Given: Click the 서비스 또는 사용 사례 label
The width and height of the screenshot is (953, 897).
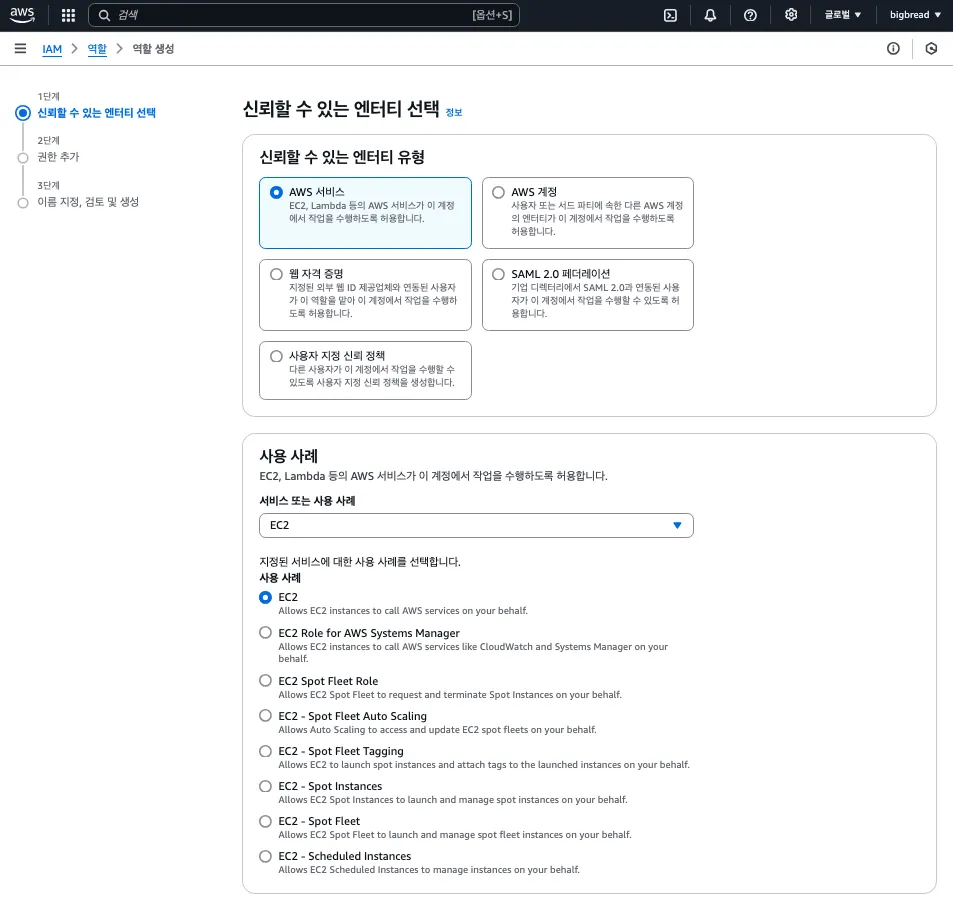Looking at the screenshot, I should point(308,501).
